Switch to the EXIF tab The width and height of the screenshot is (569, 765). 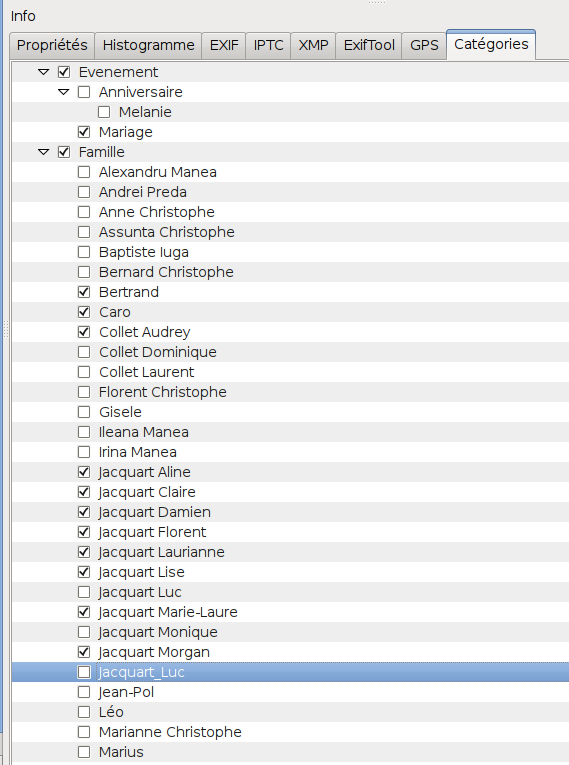tap(224, 45)
